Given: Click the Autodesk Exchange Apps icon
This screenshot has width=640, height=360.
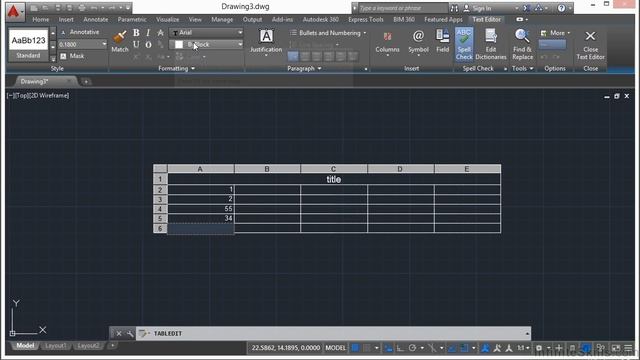Looking at the screenshot, I should [527, 8].
